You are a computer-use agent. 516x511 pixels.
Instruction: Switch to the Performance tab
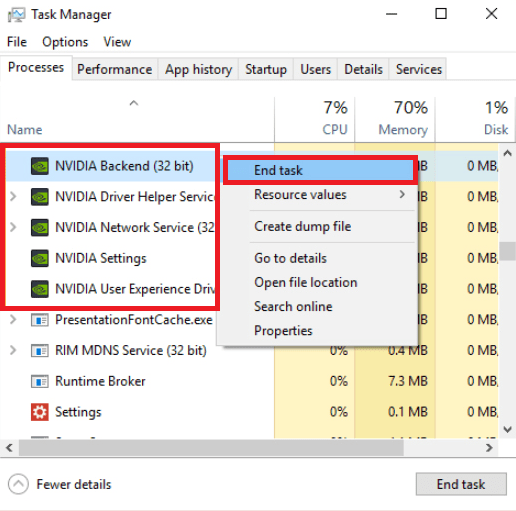[115, 69]
